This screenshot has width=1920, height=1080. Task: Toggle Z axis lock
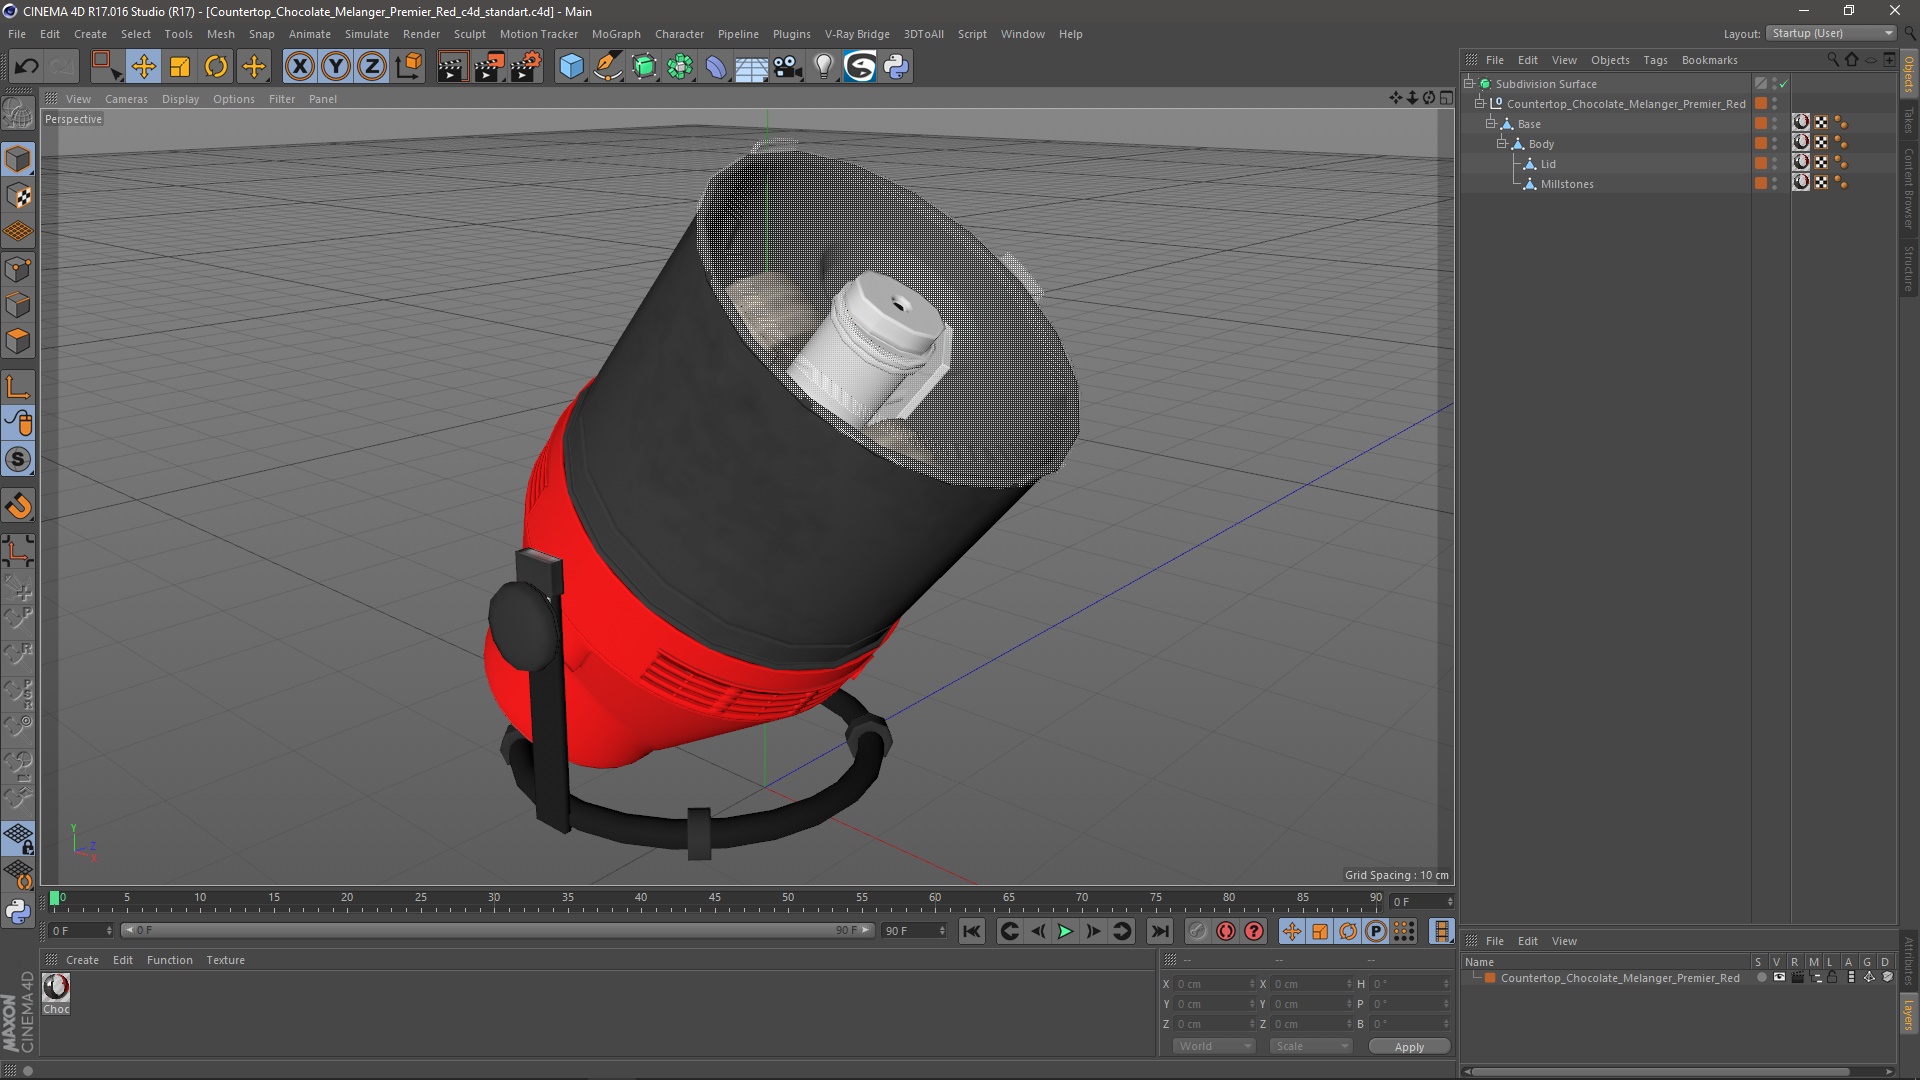click(372, 66)
